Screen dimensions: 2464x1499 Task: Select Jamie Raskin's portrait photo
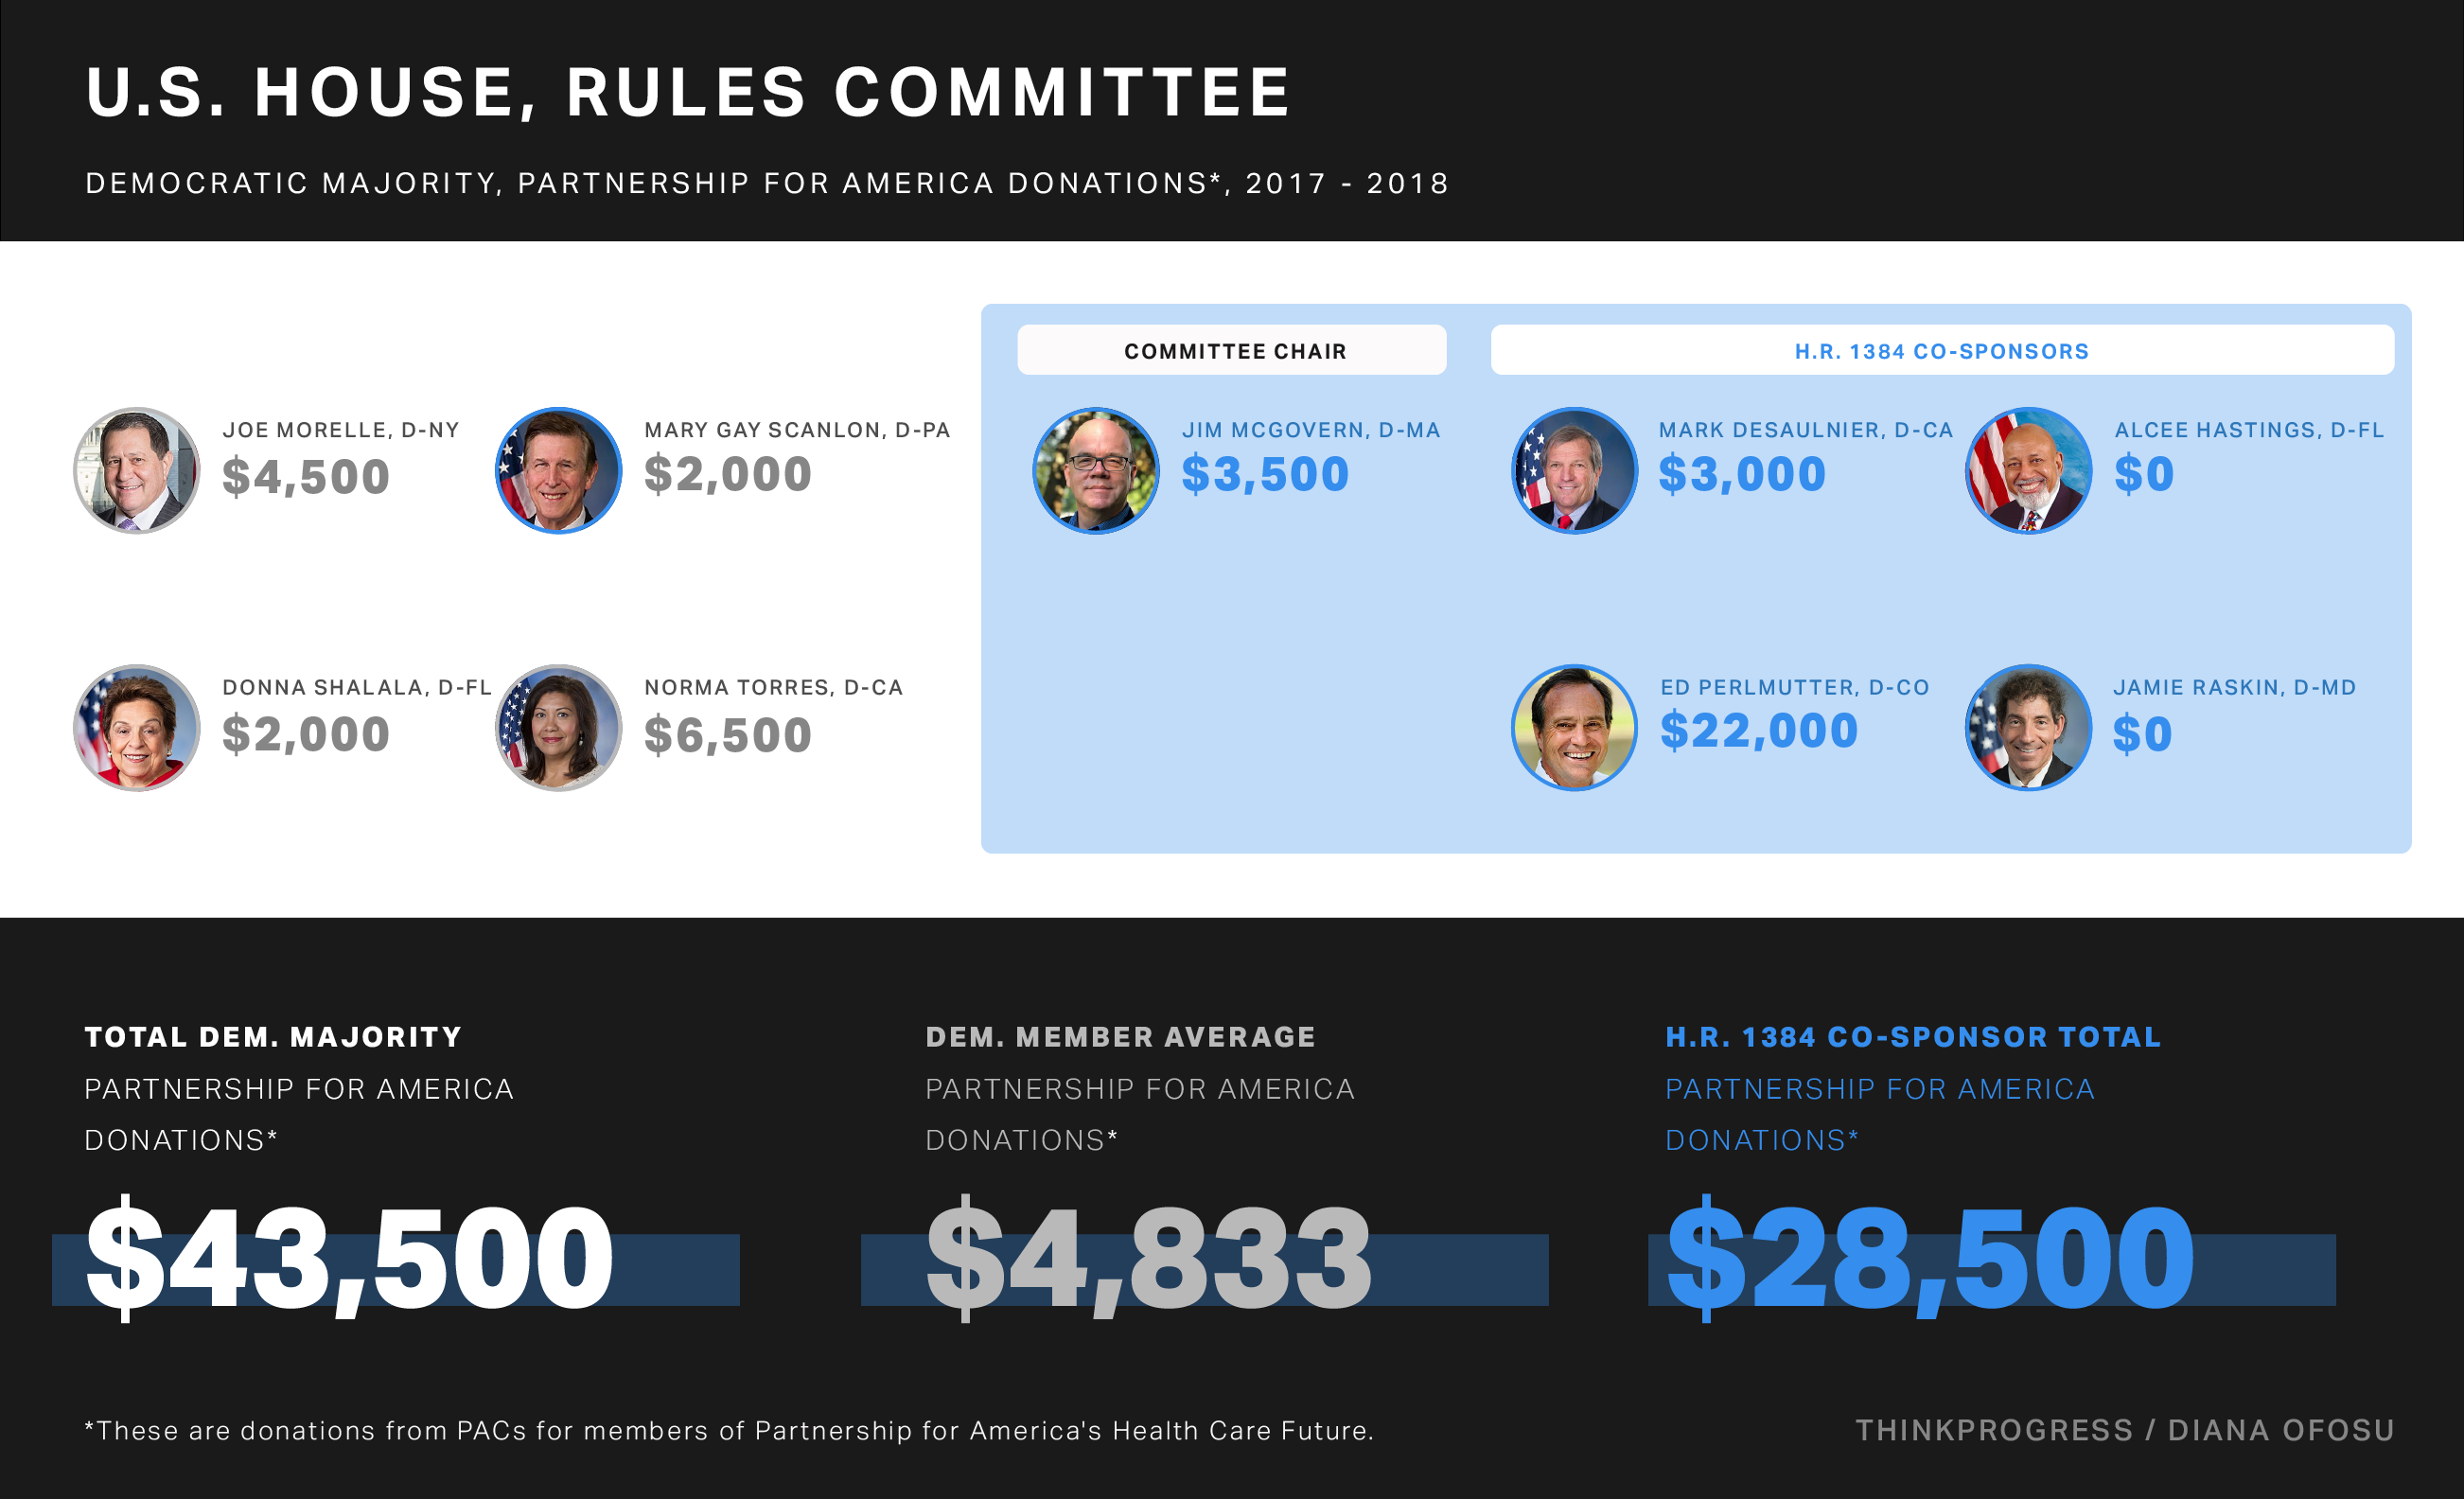2029,728
